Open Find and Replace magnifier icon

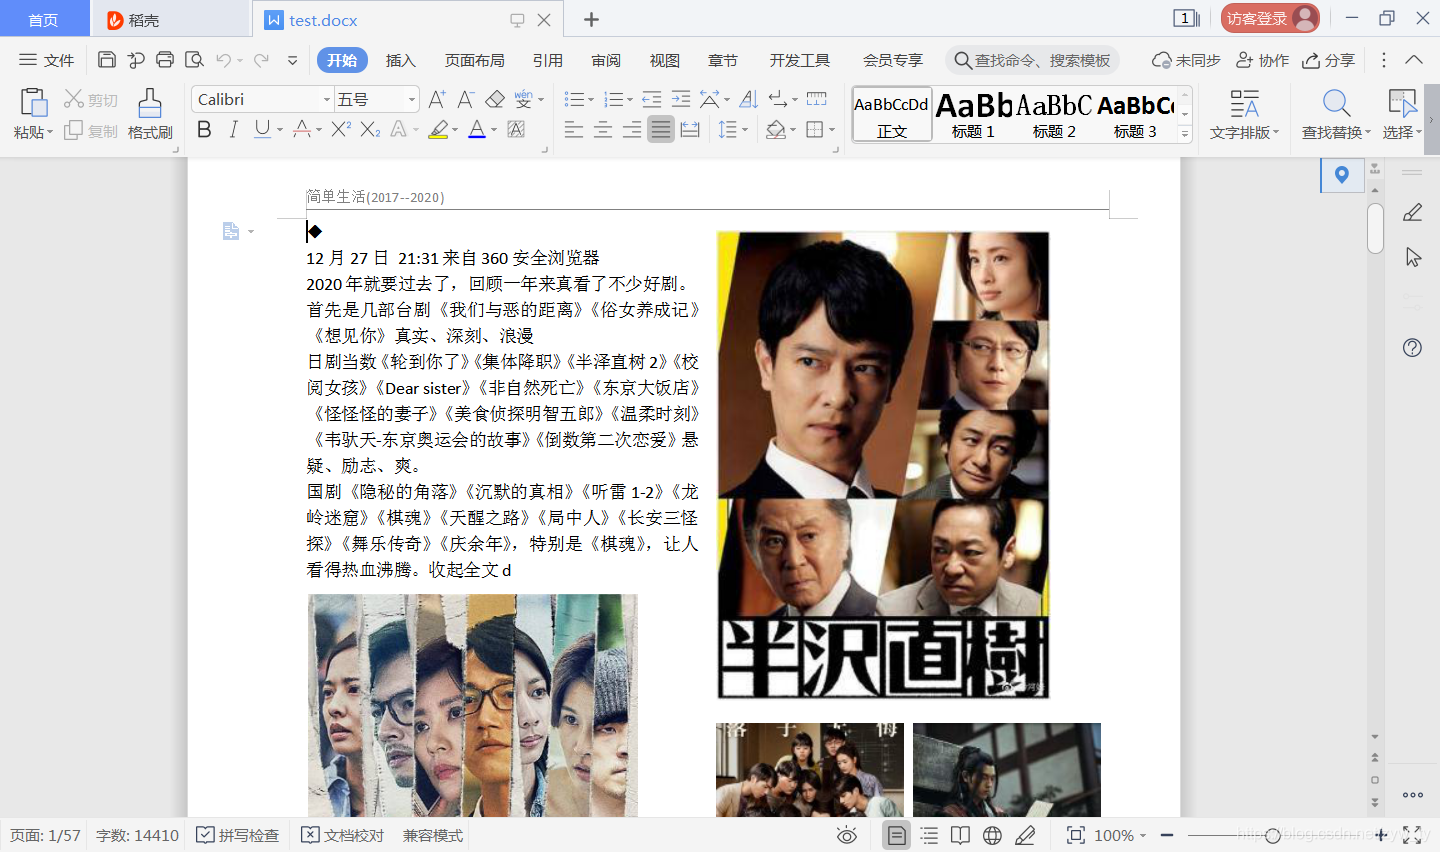[x=1336, y=103]
